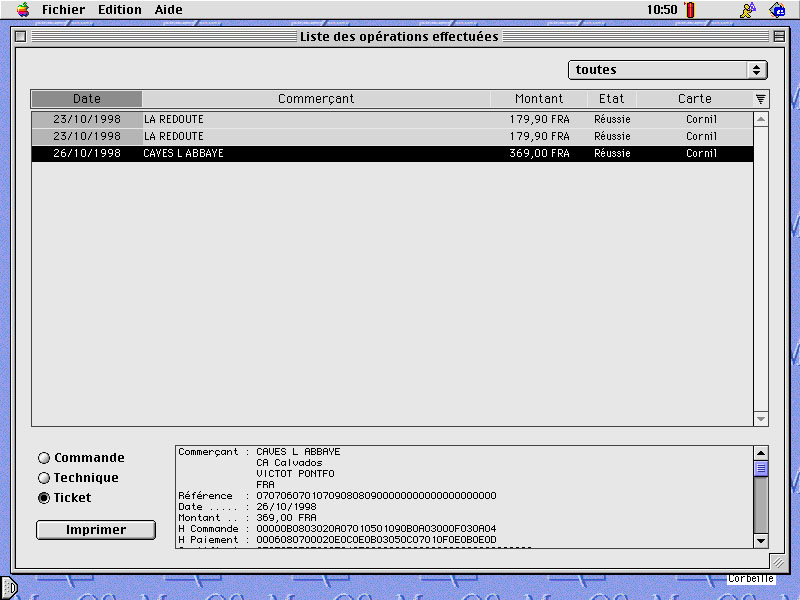800x600 pixels.
Task: Click the window resize grip corner
Action: [778, 565]
